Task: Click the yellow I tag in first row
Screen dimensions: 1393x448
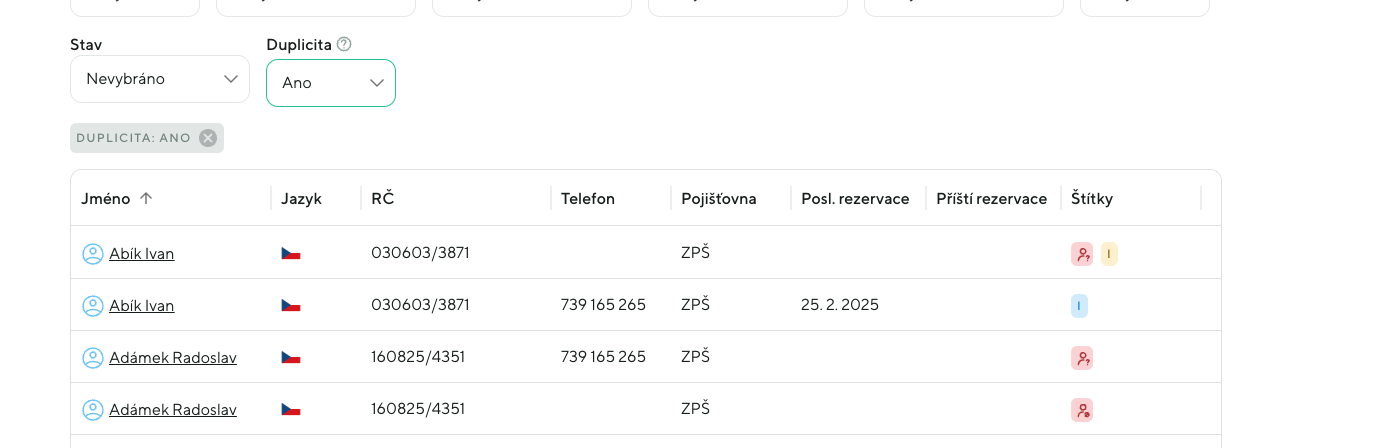Action: click(x=1109, y=254)
